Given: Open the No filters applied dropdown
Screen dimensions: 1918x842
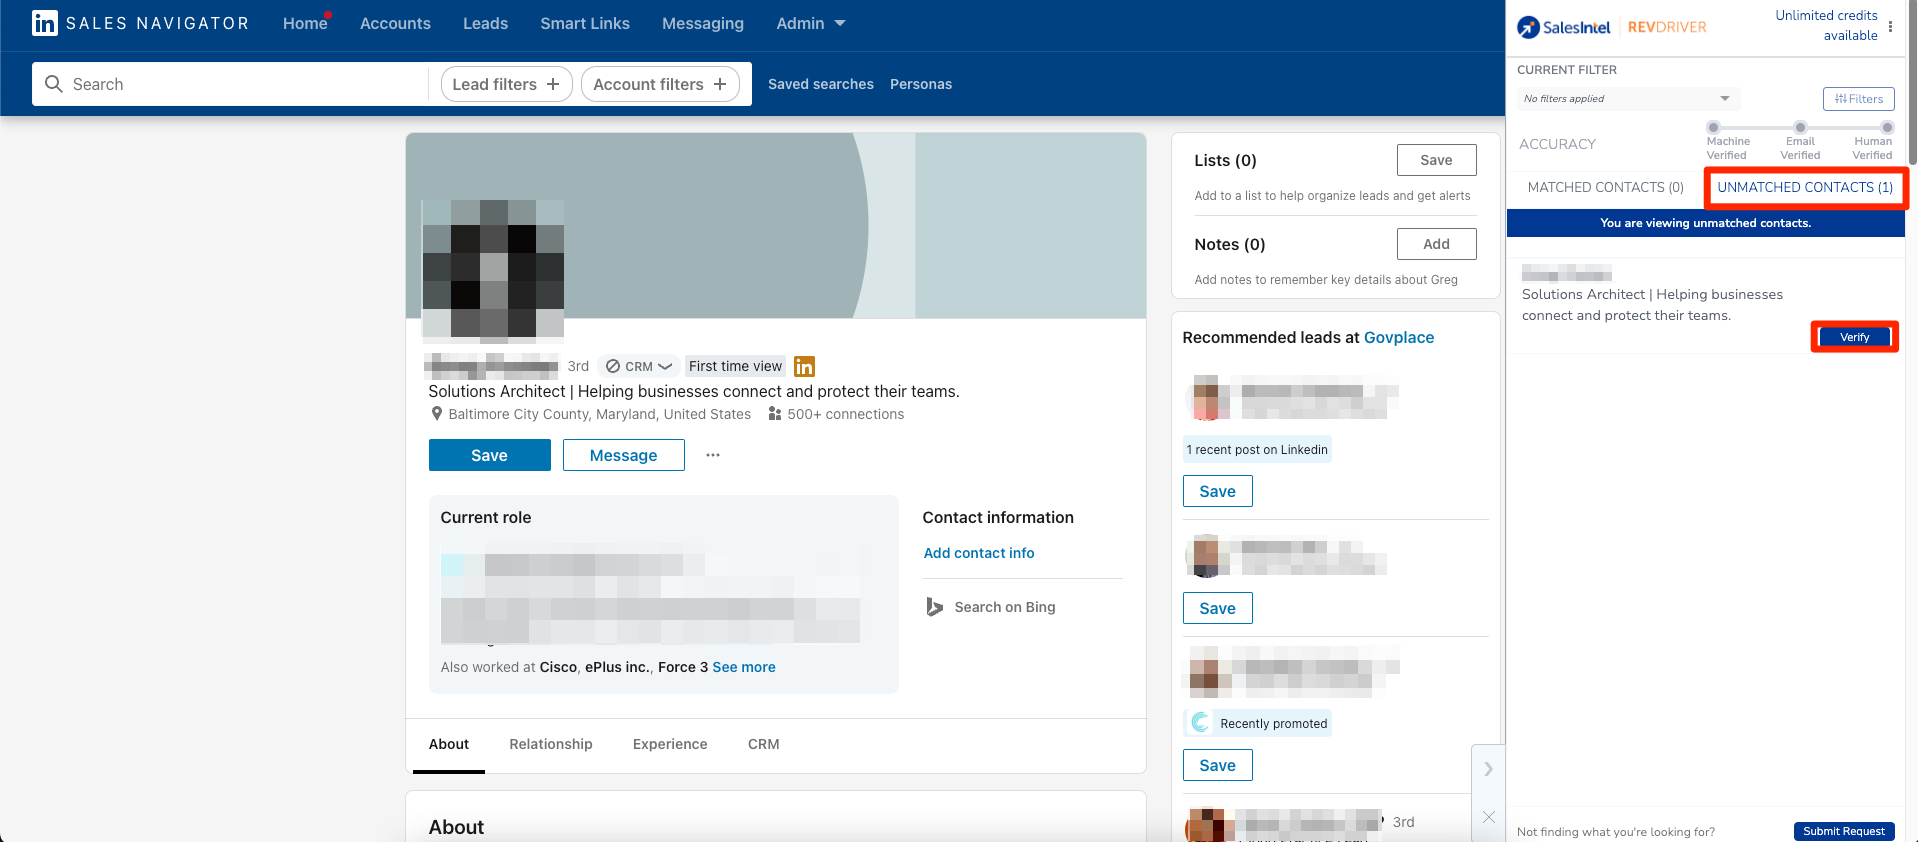Looking at the screenshot, I should (x=1628, y=98).
